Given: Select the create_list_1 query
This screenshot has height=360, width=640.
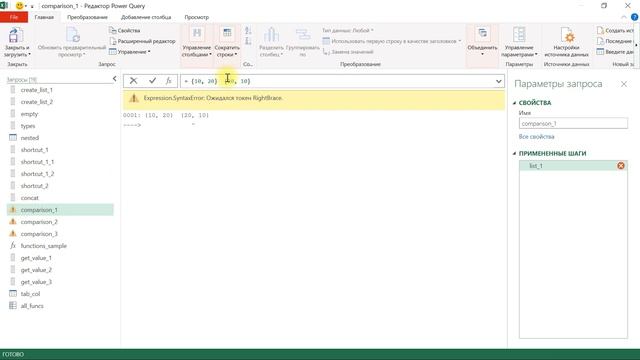Looking at the screenshot, I should tap(60, 90).
